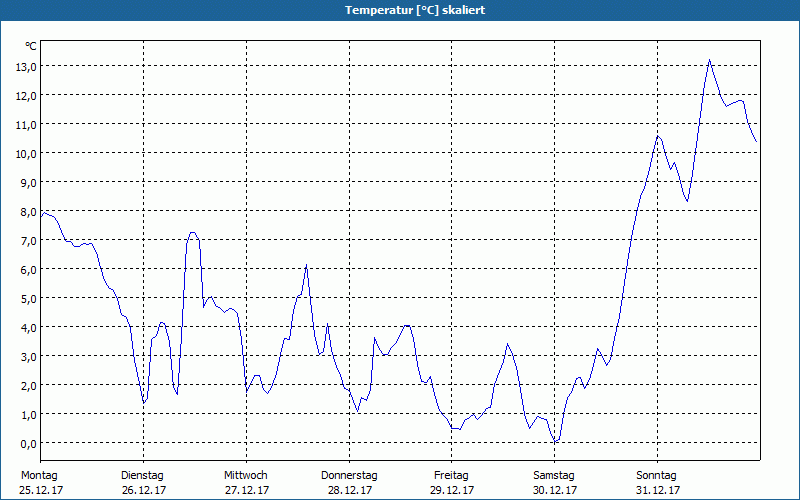
Task: Select the Montag day label
Action: click(x=39, y=476)
